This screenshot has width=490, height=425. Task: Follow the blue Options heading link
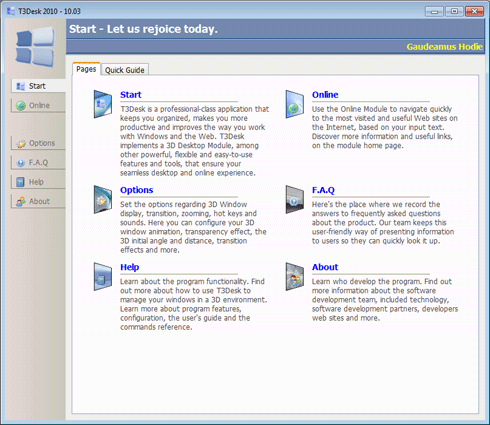[x=137, y=190]
